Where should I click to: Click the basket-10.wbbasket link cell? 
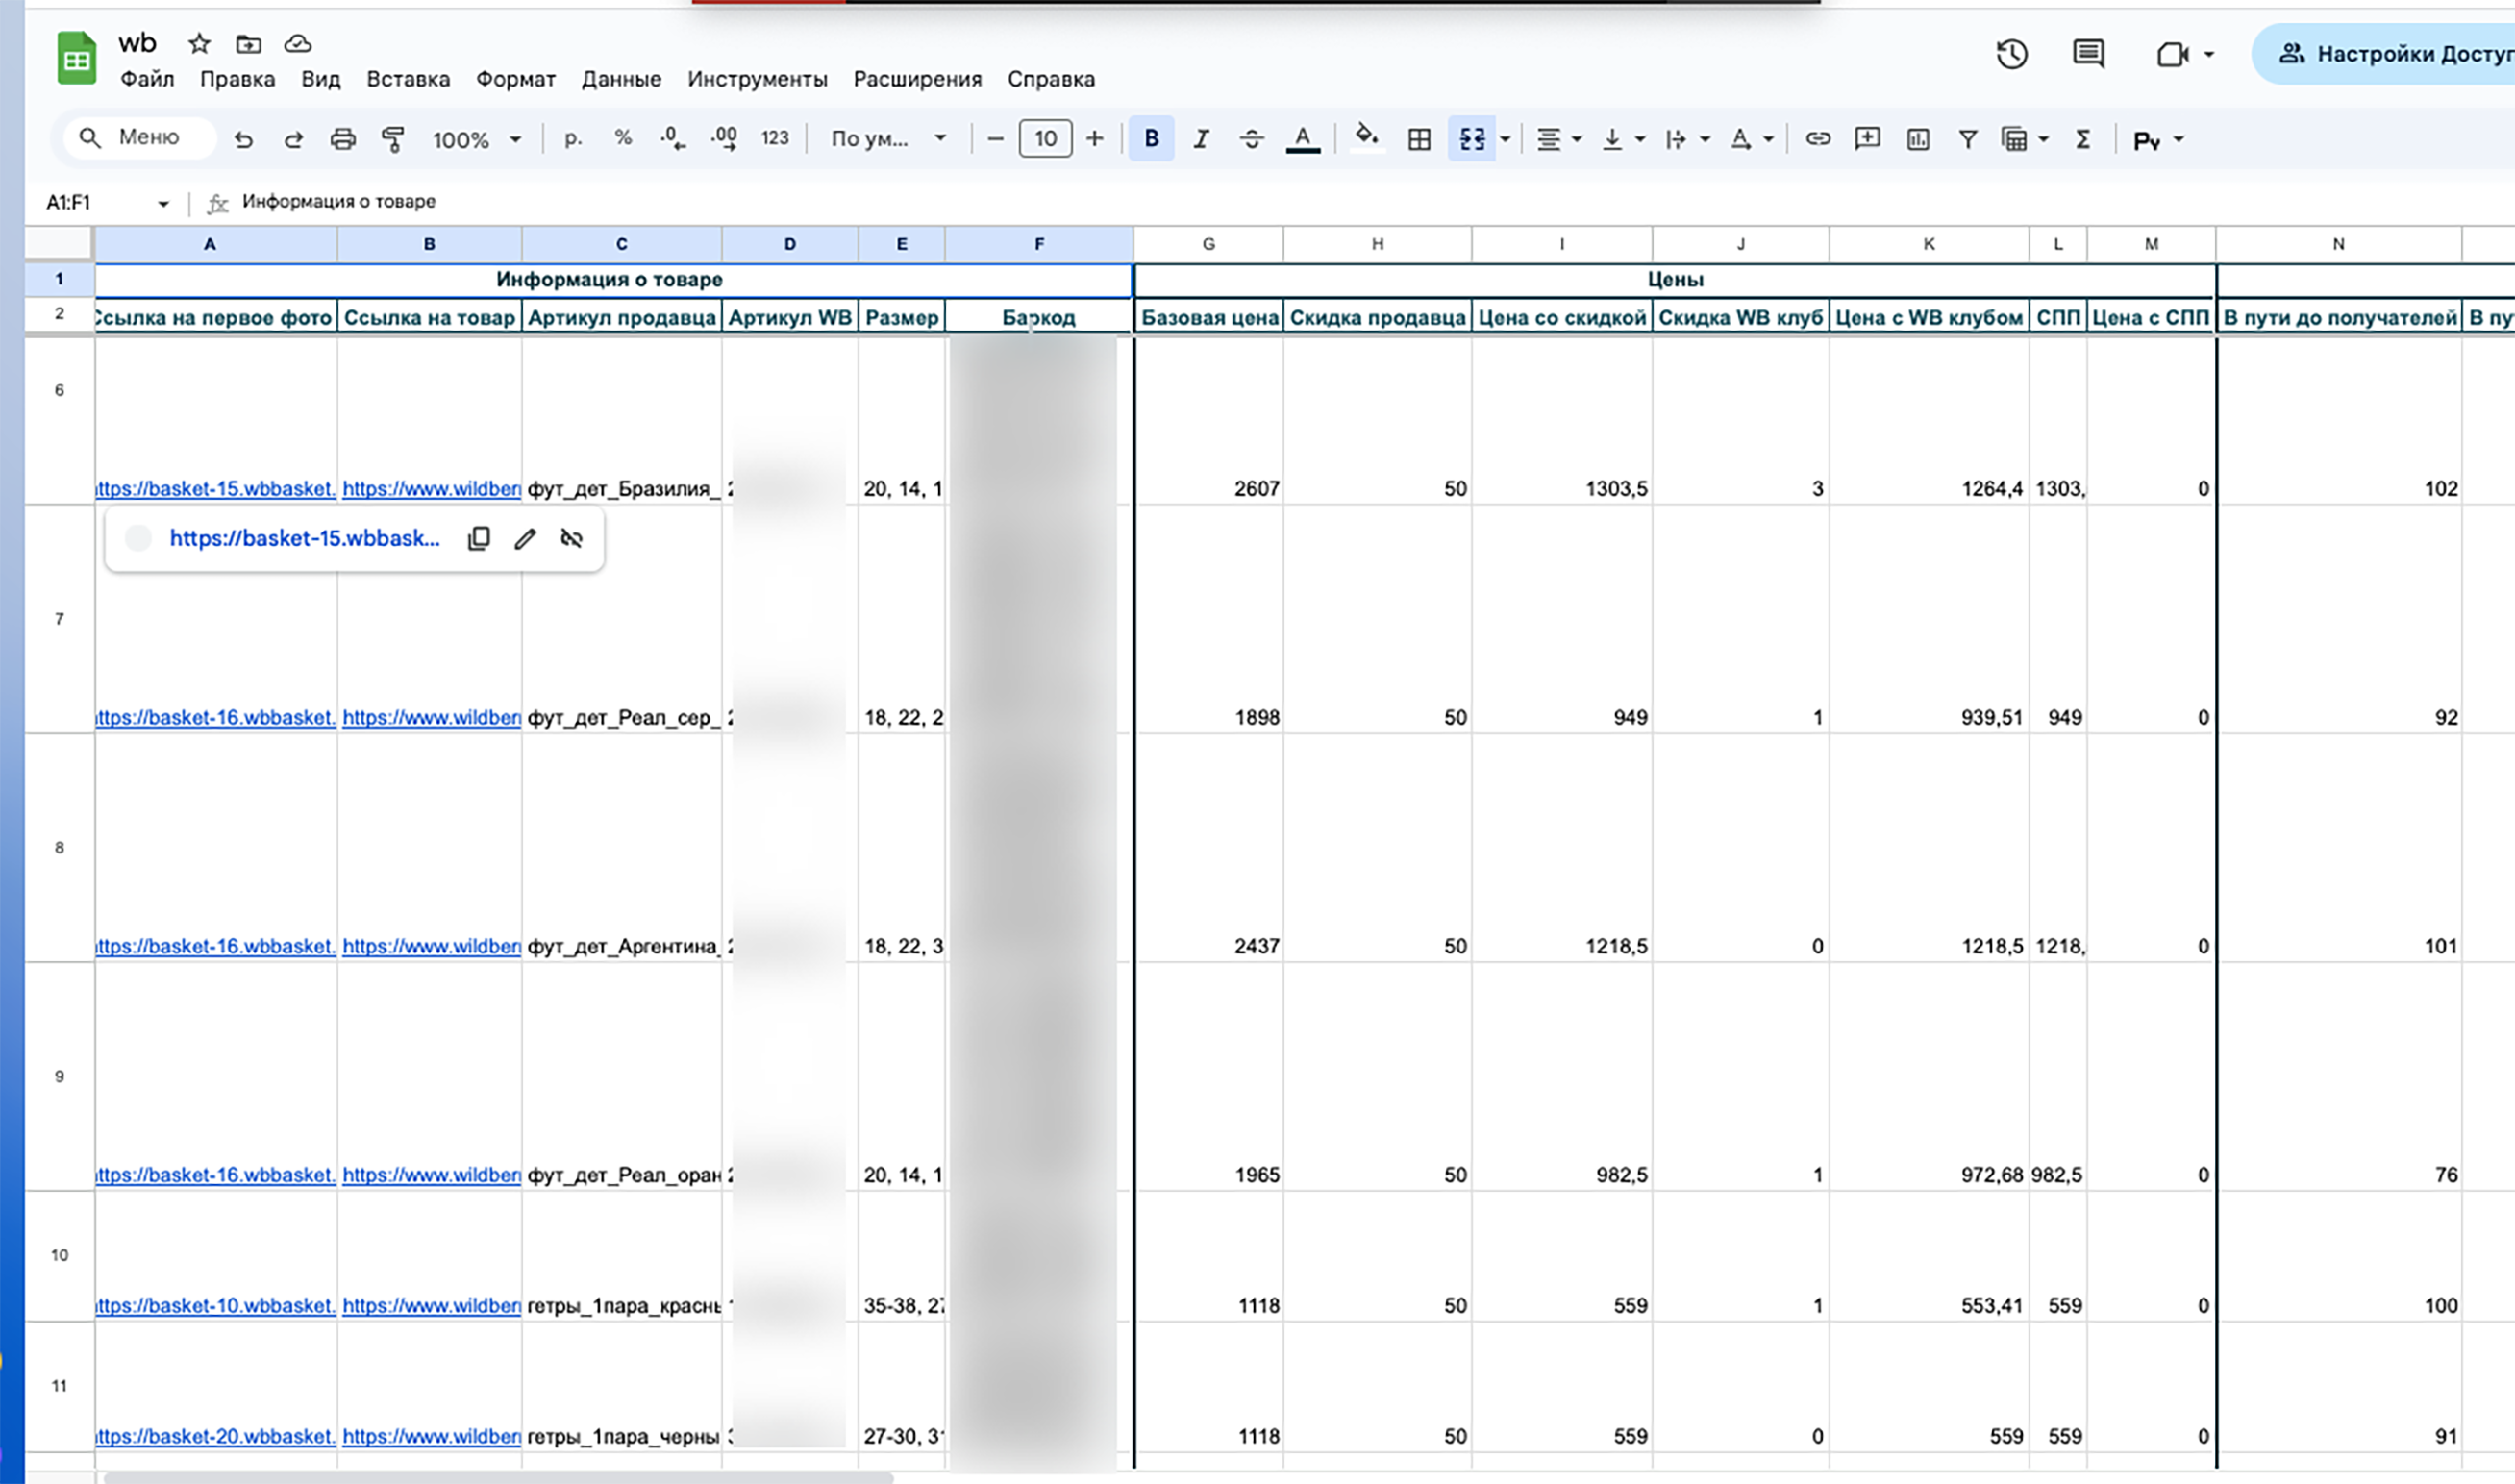[216, 1305]
